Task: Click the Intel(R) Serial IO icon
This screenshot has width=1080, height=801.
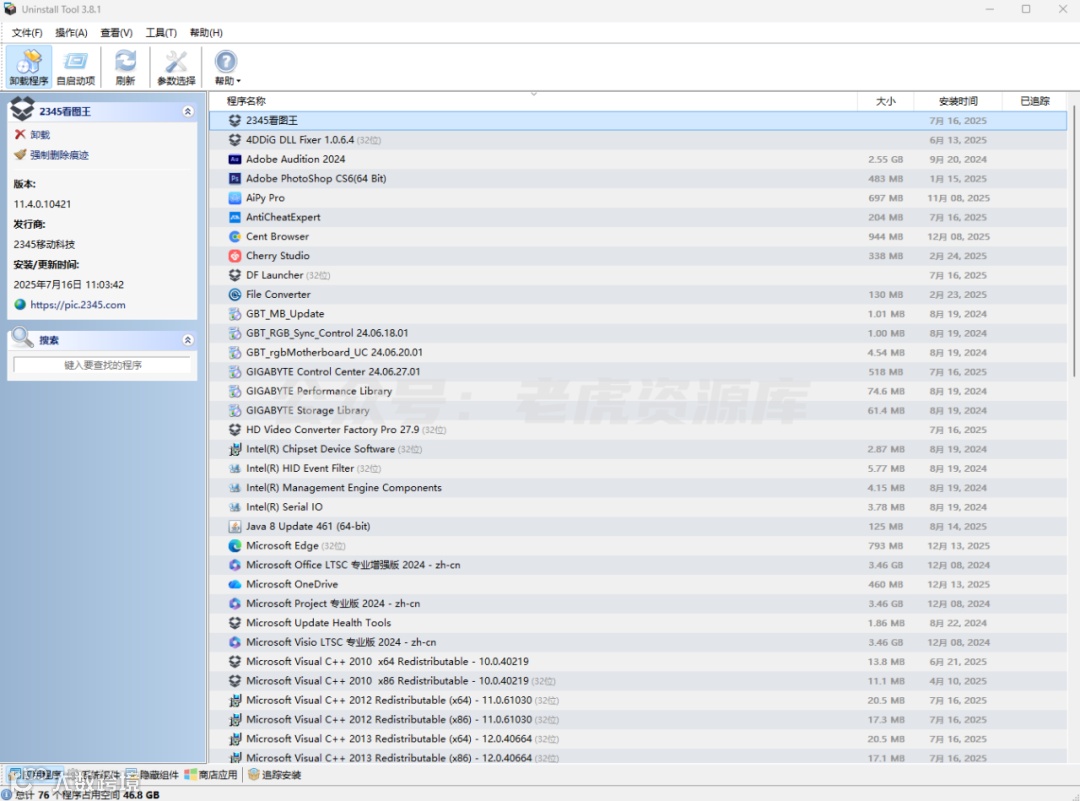Action: [x=235, y=507]
